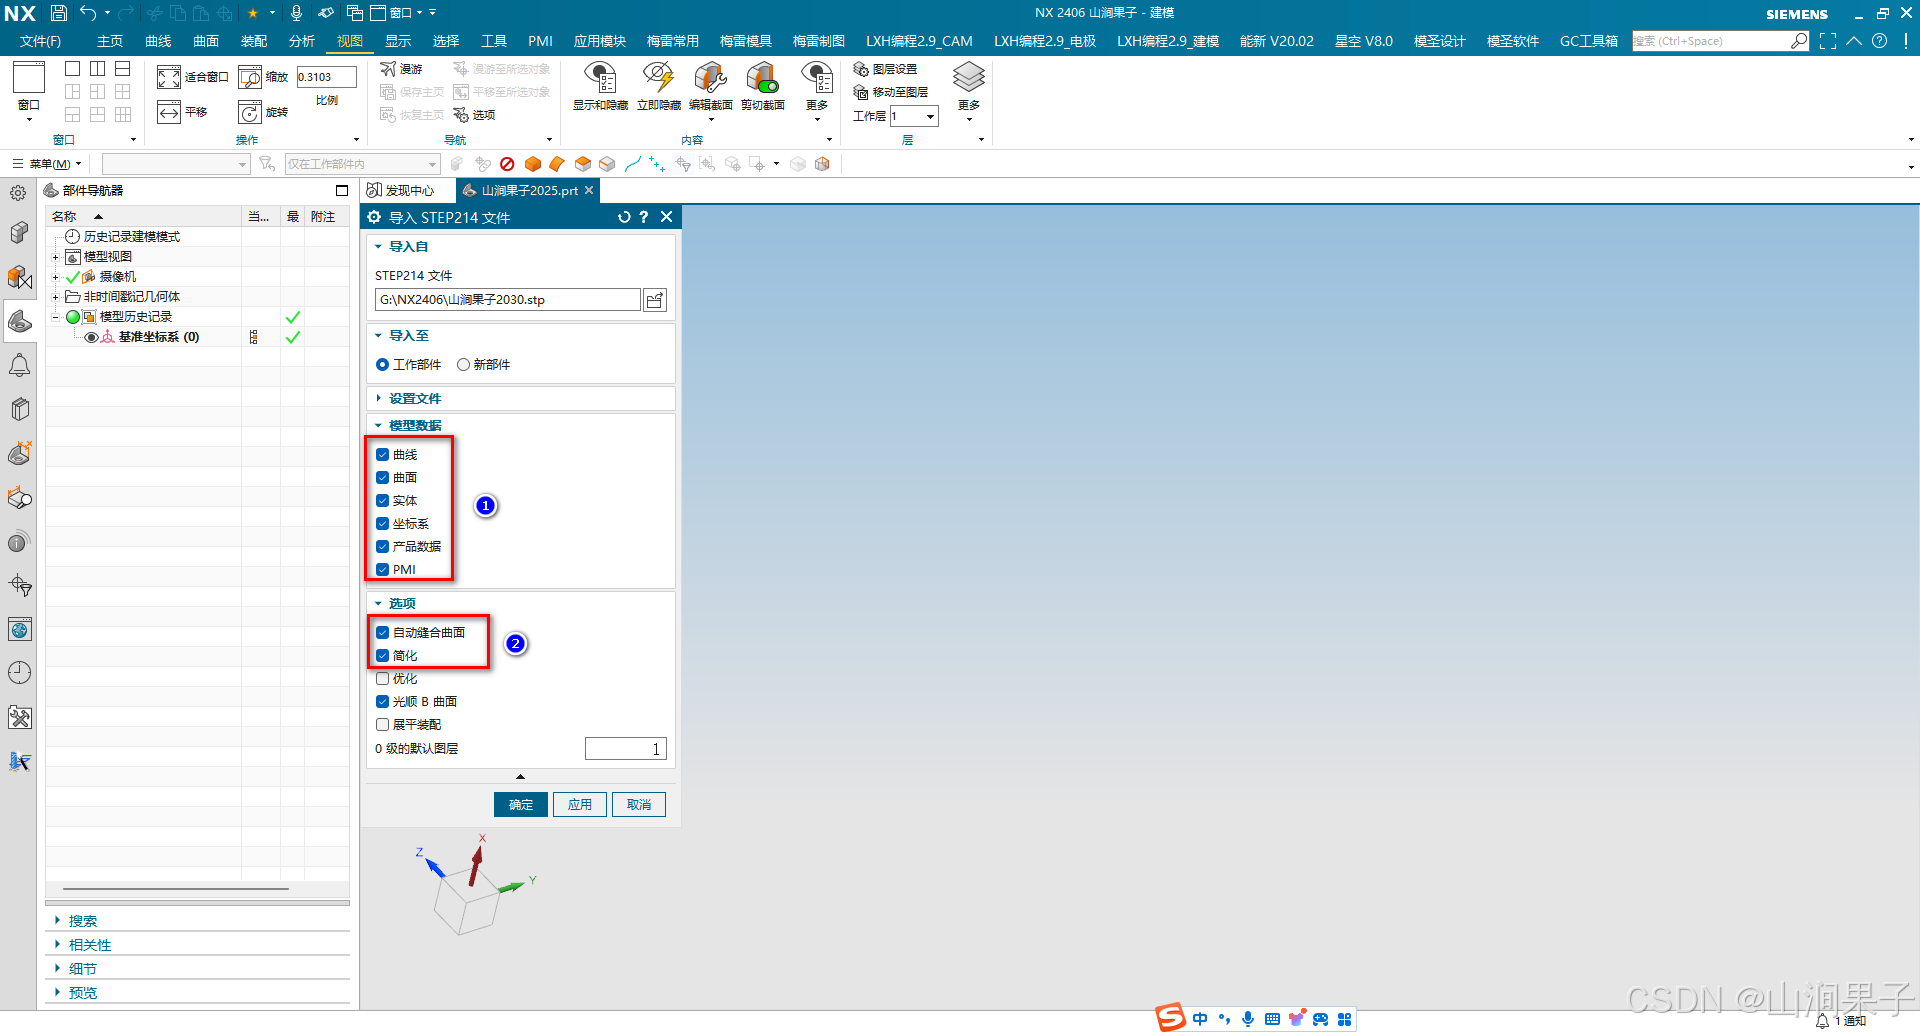
Task: Click the Undo arrow icon
Action: [89, 13]
